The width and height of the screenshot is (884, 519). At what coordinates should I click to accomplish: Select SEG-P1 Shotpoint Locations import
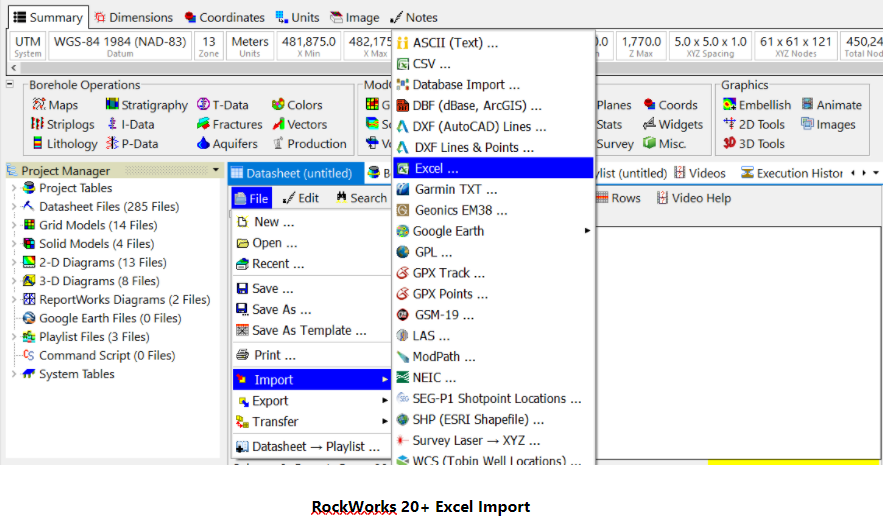(x=493, y=398)
